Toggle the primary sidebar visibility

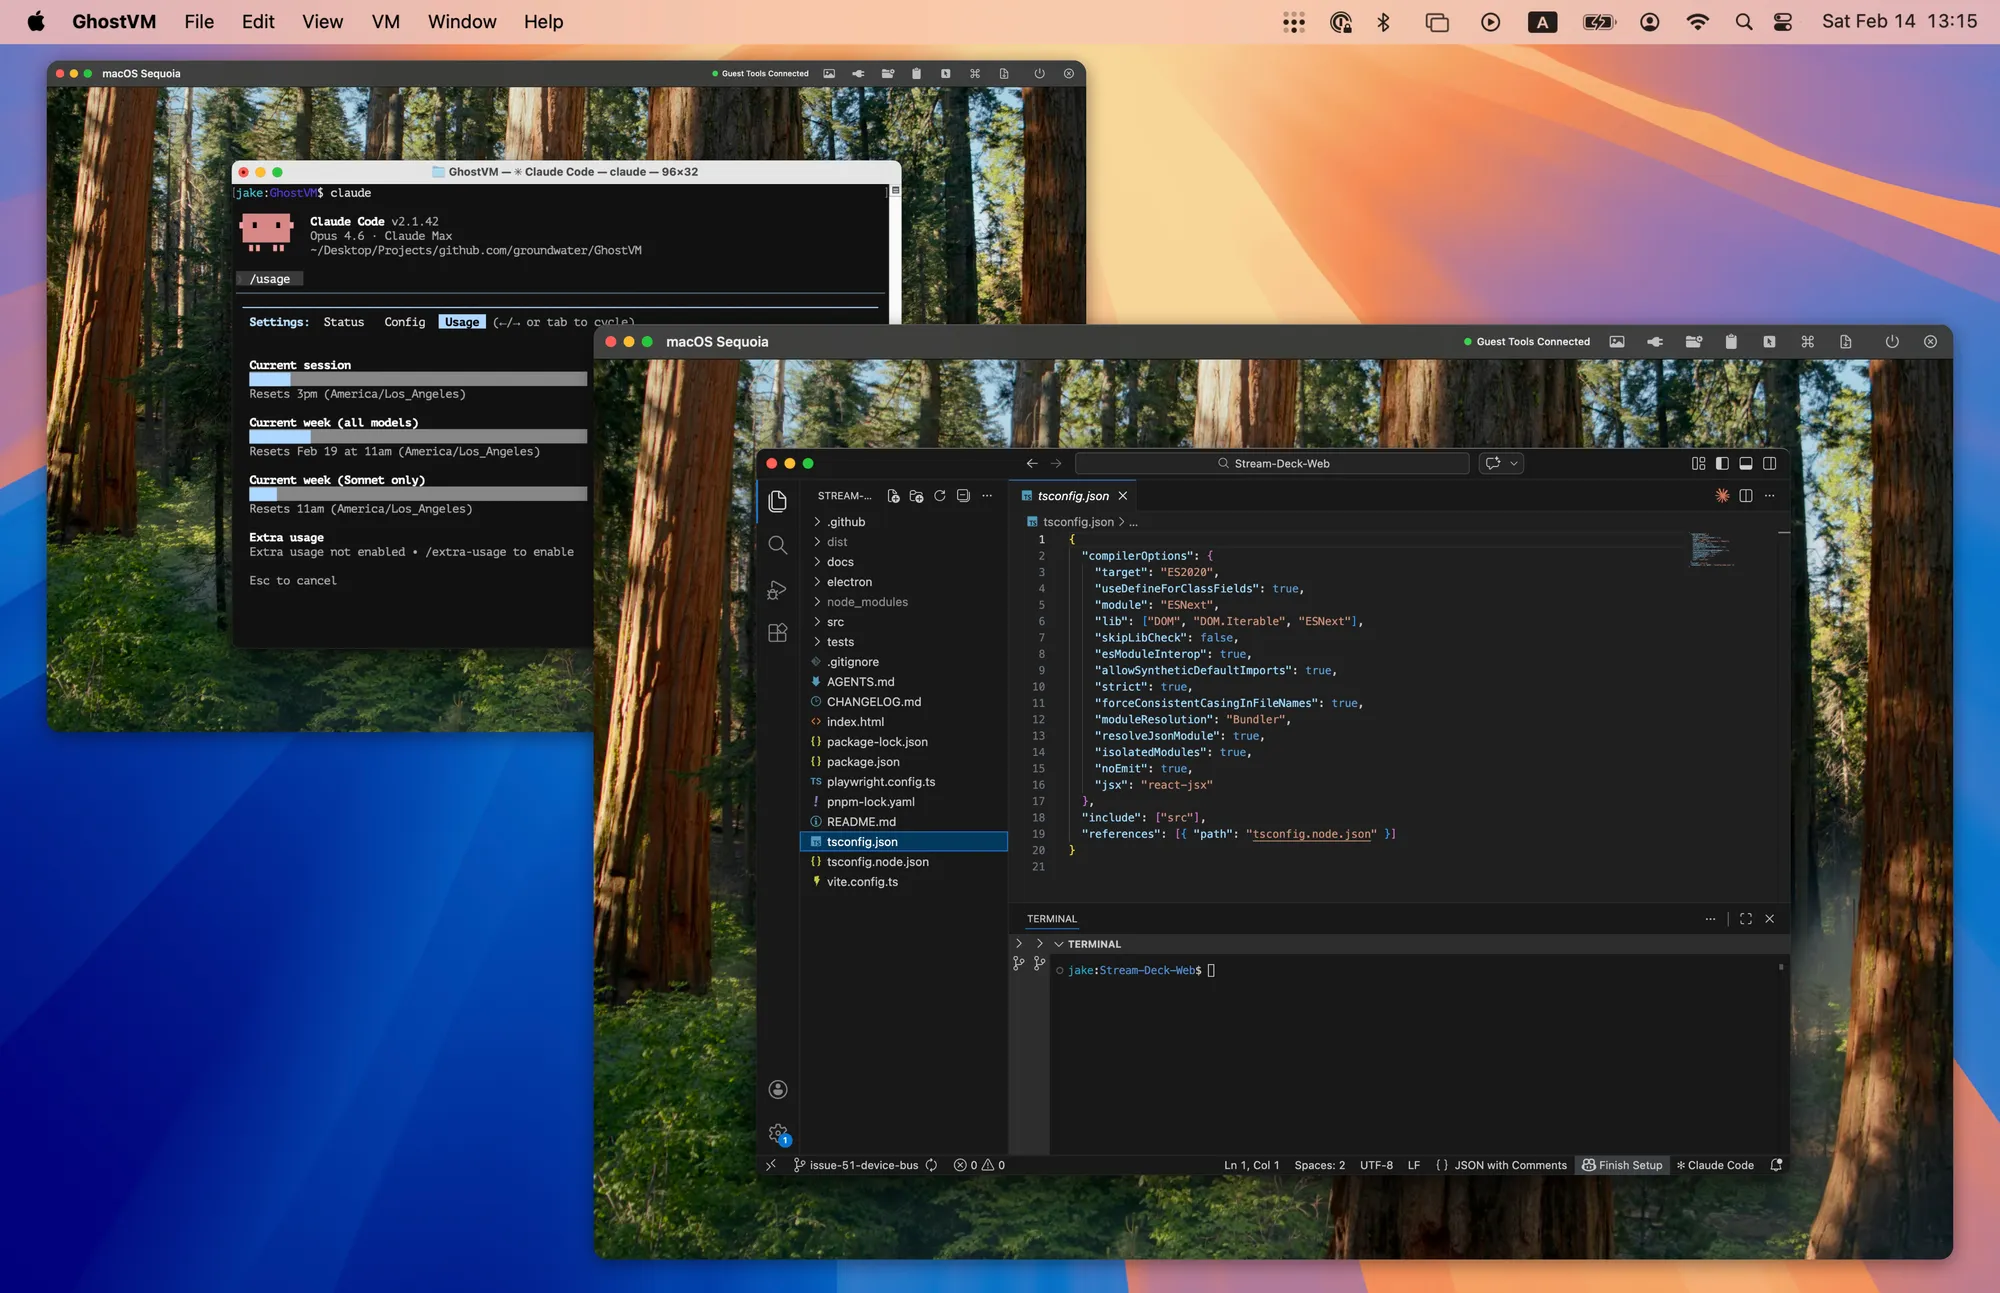pyautogui.click(x=1721, y=463)
